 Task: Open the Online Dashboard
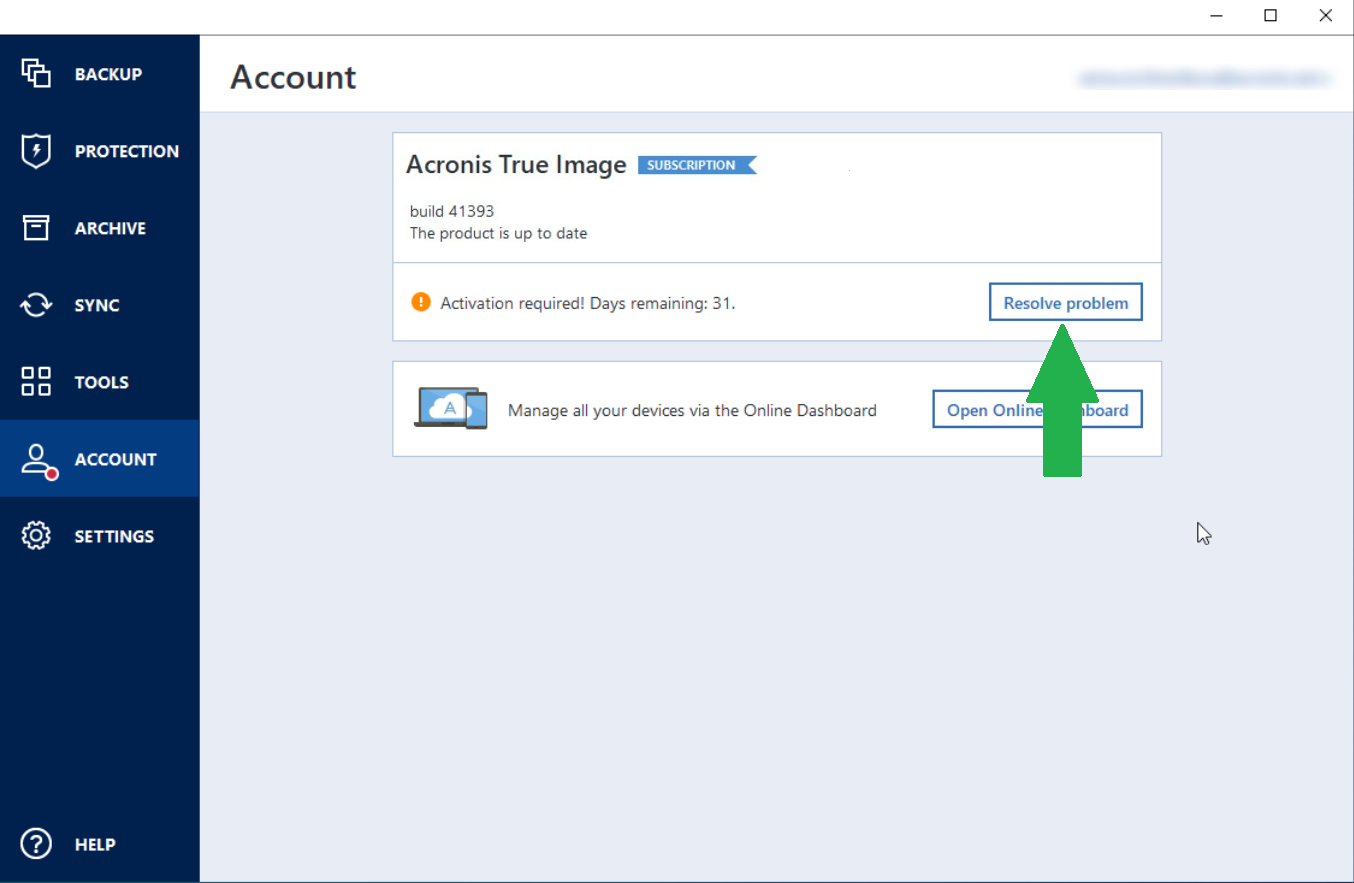click(x=1037, y=408)
